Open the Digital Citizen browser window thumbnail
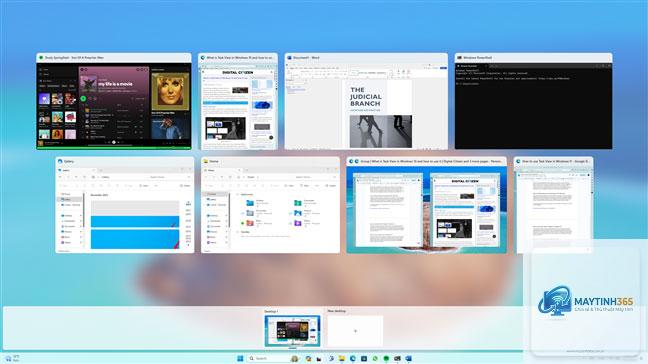The image size is (648, 364). tap(238, 101)
